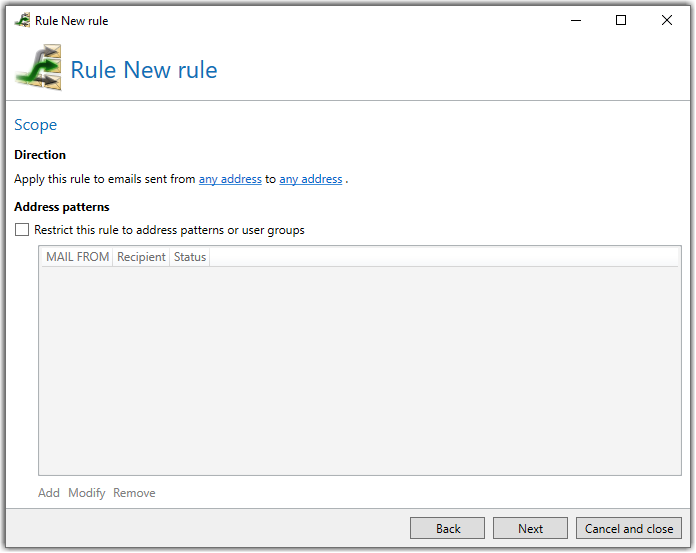Open the sender 'any address' link

[x=230, y=179]
